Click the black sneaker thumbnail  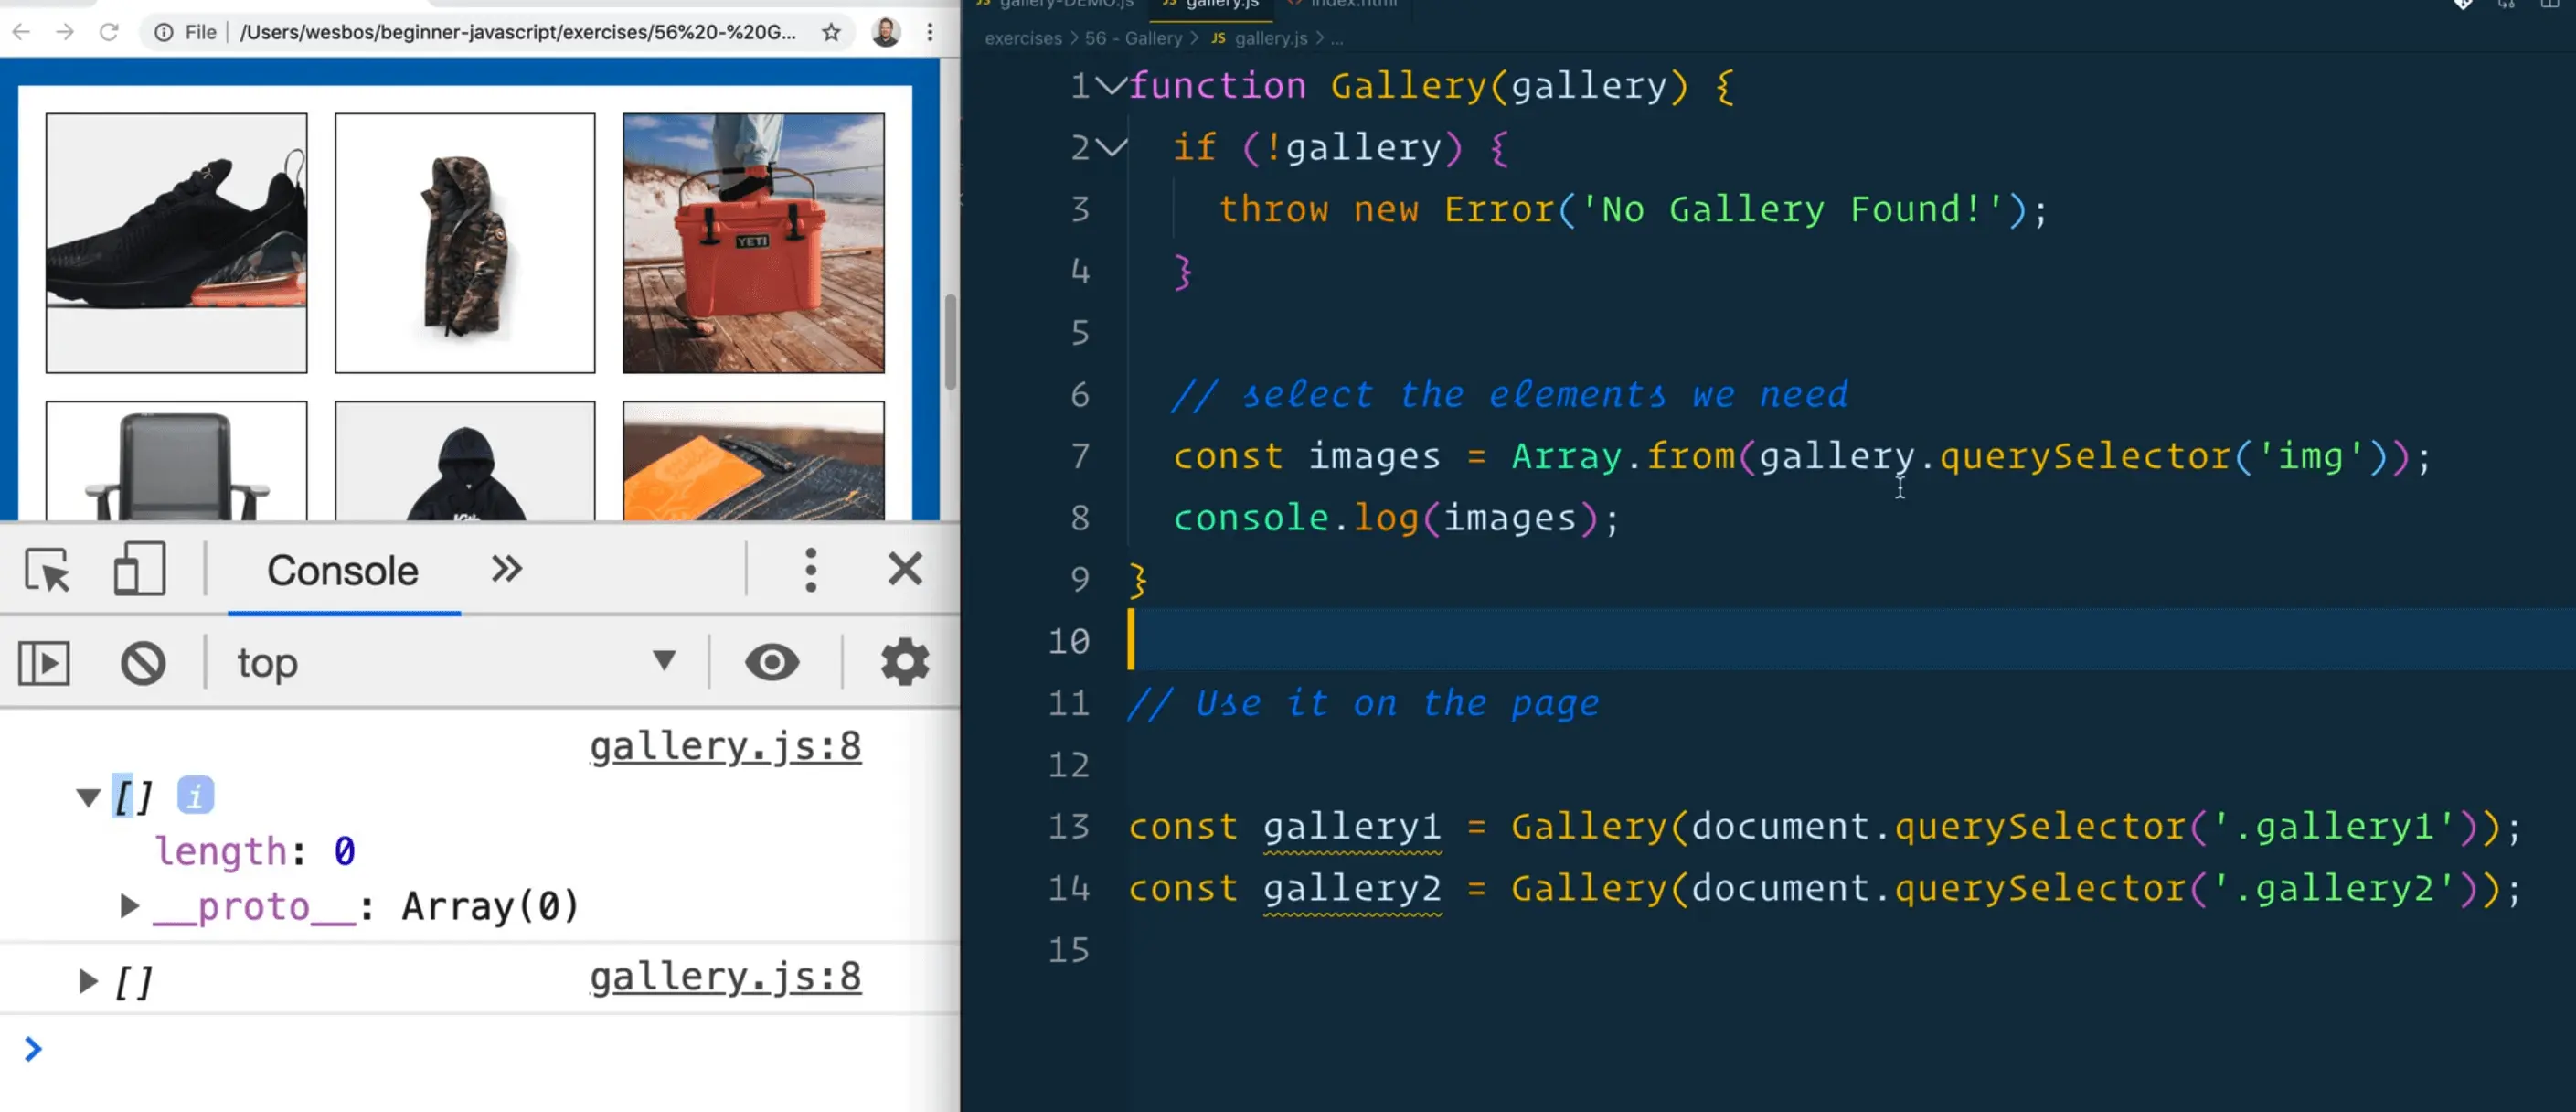[x=176, y=243]
